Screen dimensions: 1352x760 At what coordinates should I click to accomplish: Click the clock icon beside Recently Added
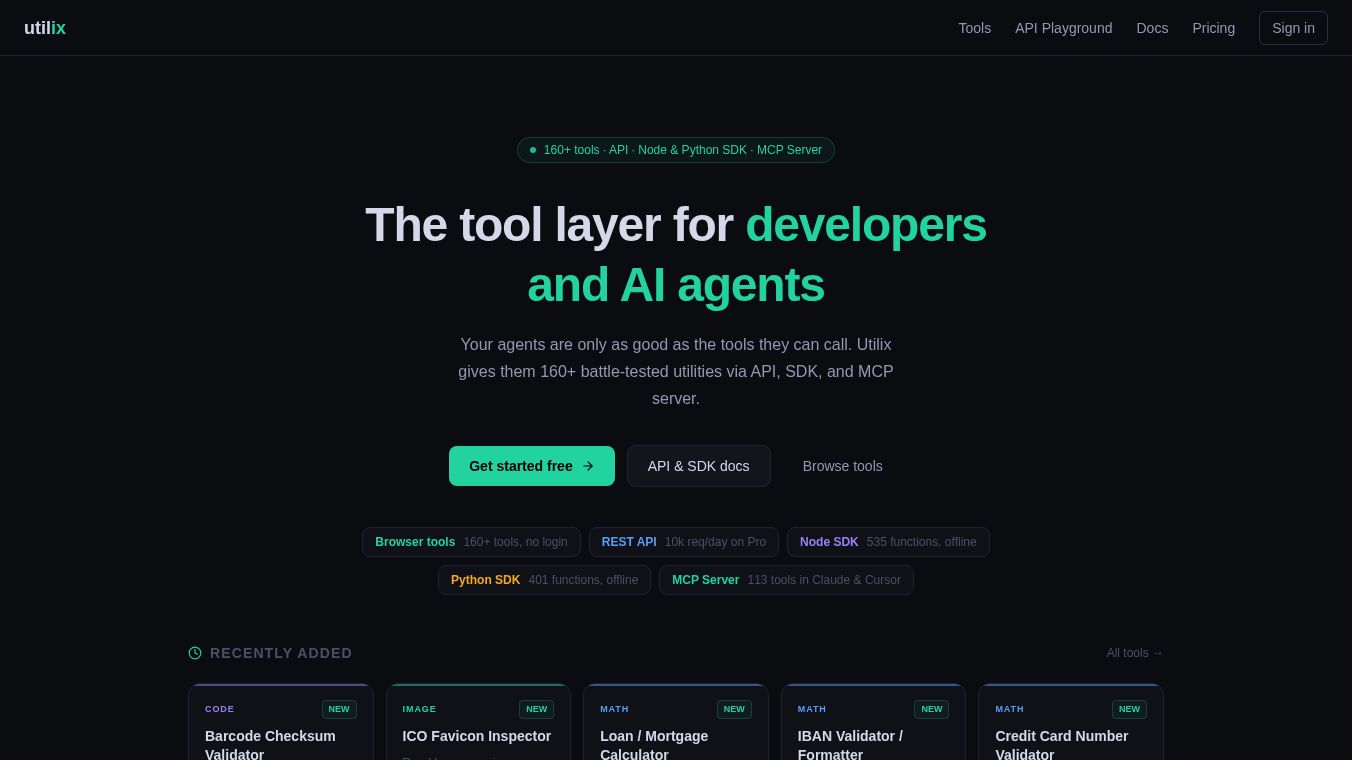click(195, 653)
